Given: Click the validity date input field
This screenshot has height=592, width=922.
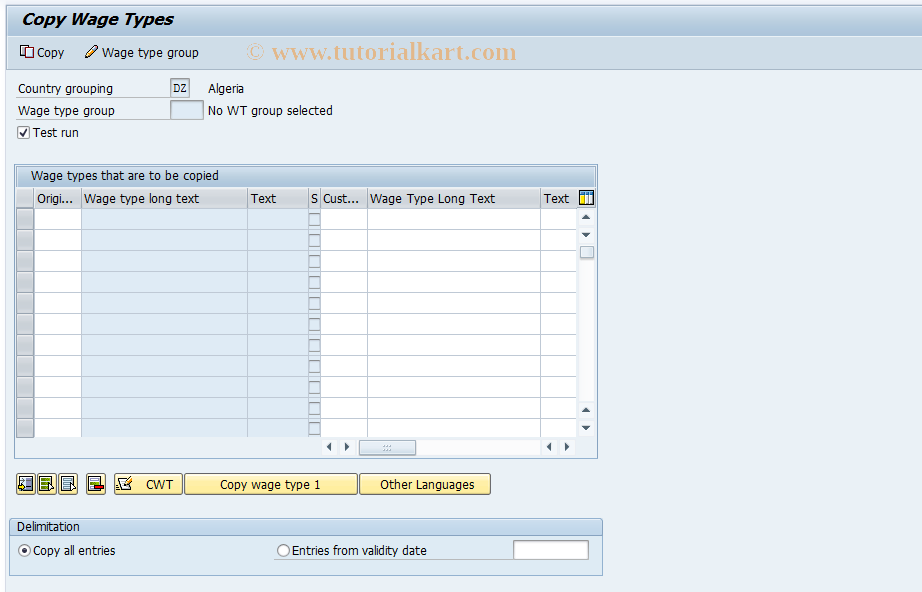Looking at the screenshot, I should tap(550, 550).
